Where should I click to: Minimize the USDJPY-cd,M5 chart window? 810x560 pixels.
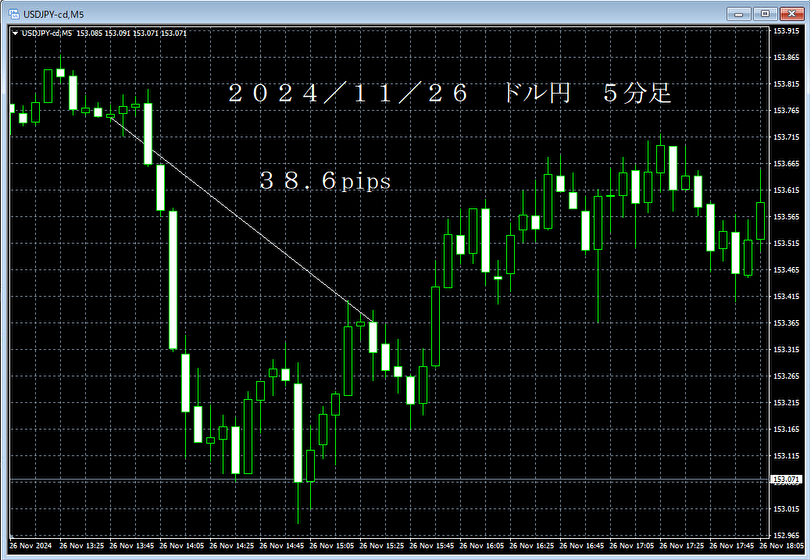tap(739, 14)
